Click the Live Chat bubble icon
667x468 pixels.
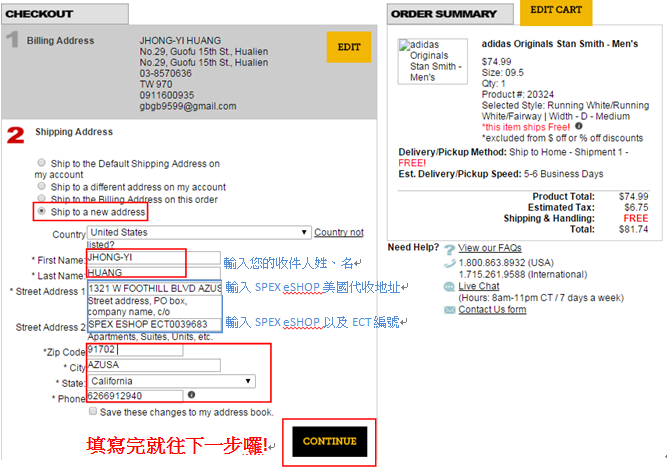[x=449, y=287]
